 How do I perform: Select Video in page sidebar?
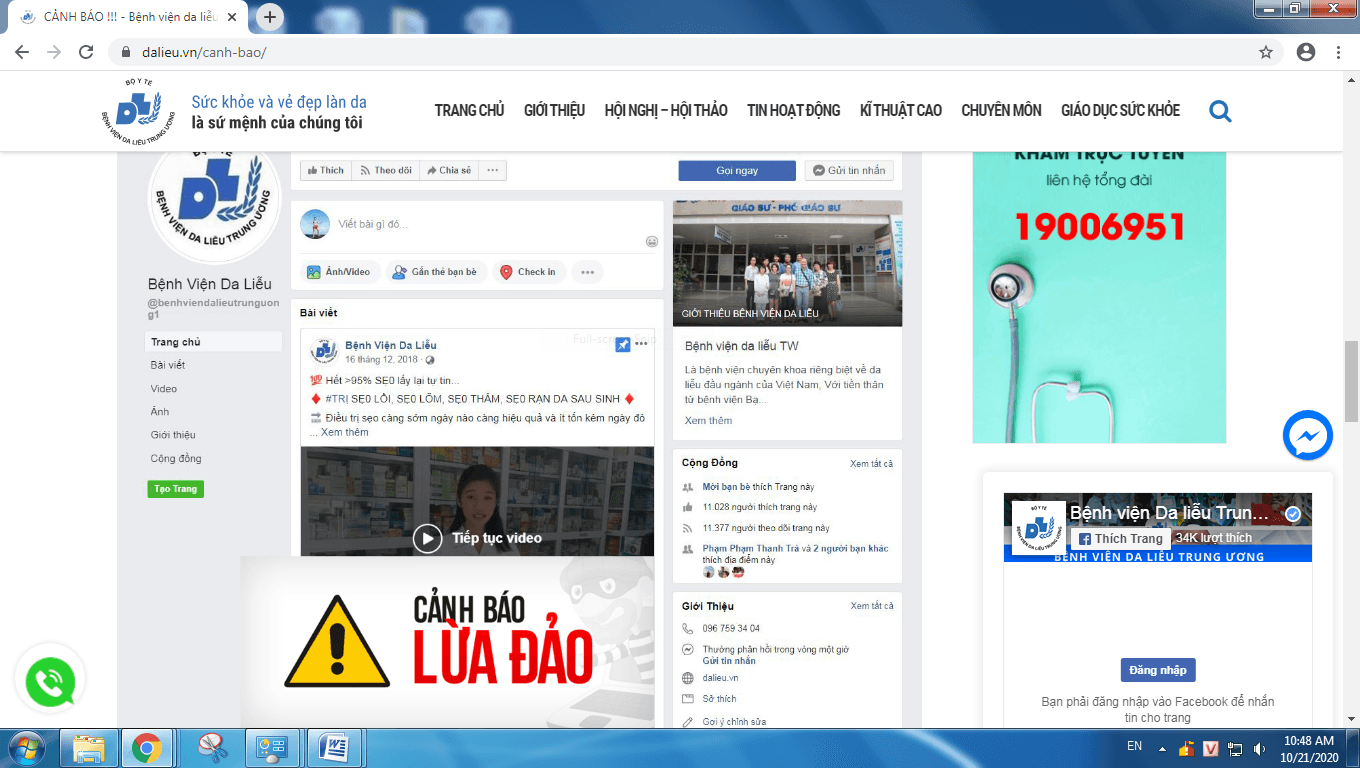[x=164, y=389]
